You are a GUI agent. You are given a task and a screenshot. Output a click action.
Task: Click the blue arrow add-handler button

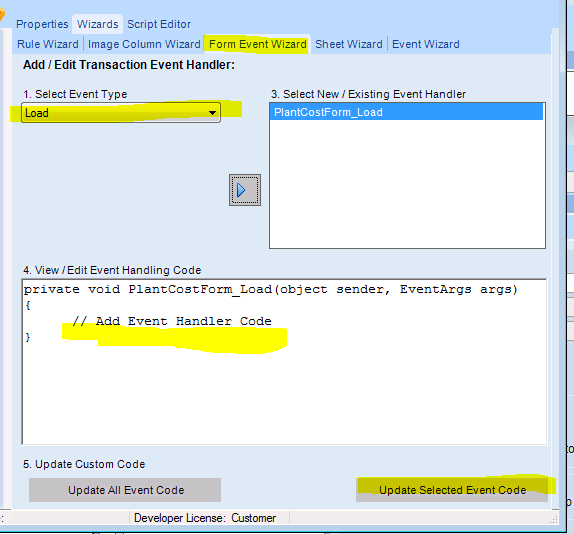pyautogui.click(x=245, y=190)
